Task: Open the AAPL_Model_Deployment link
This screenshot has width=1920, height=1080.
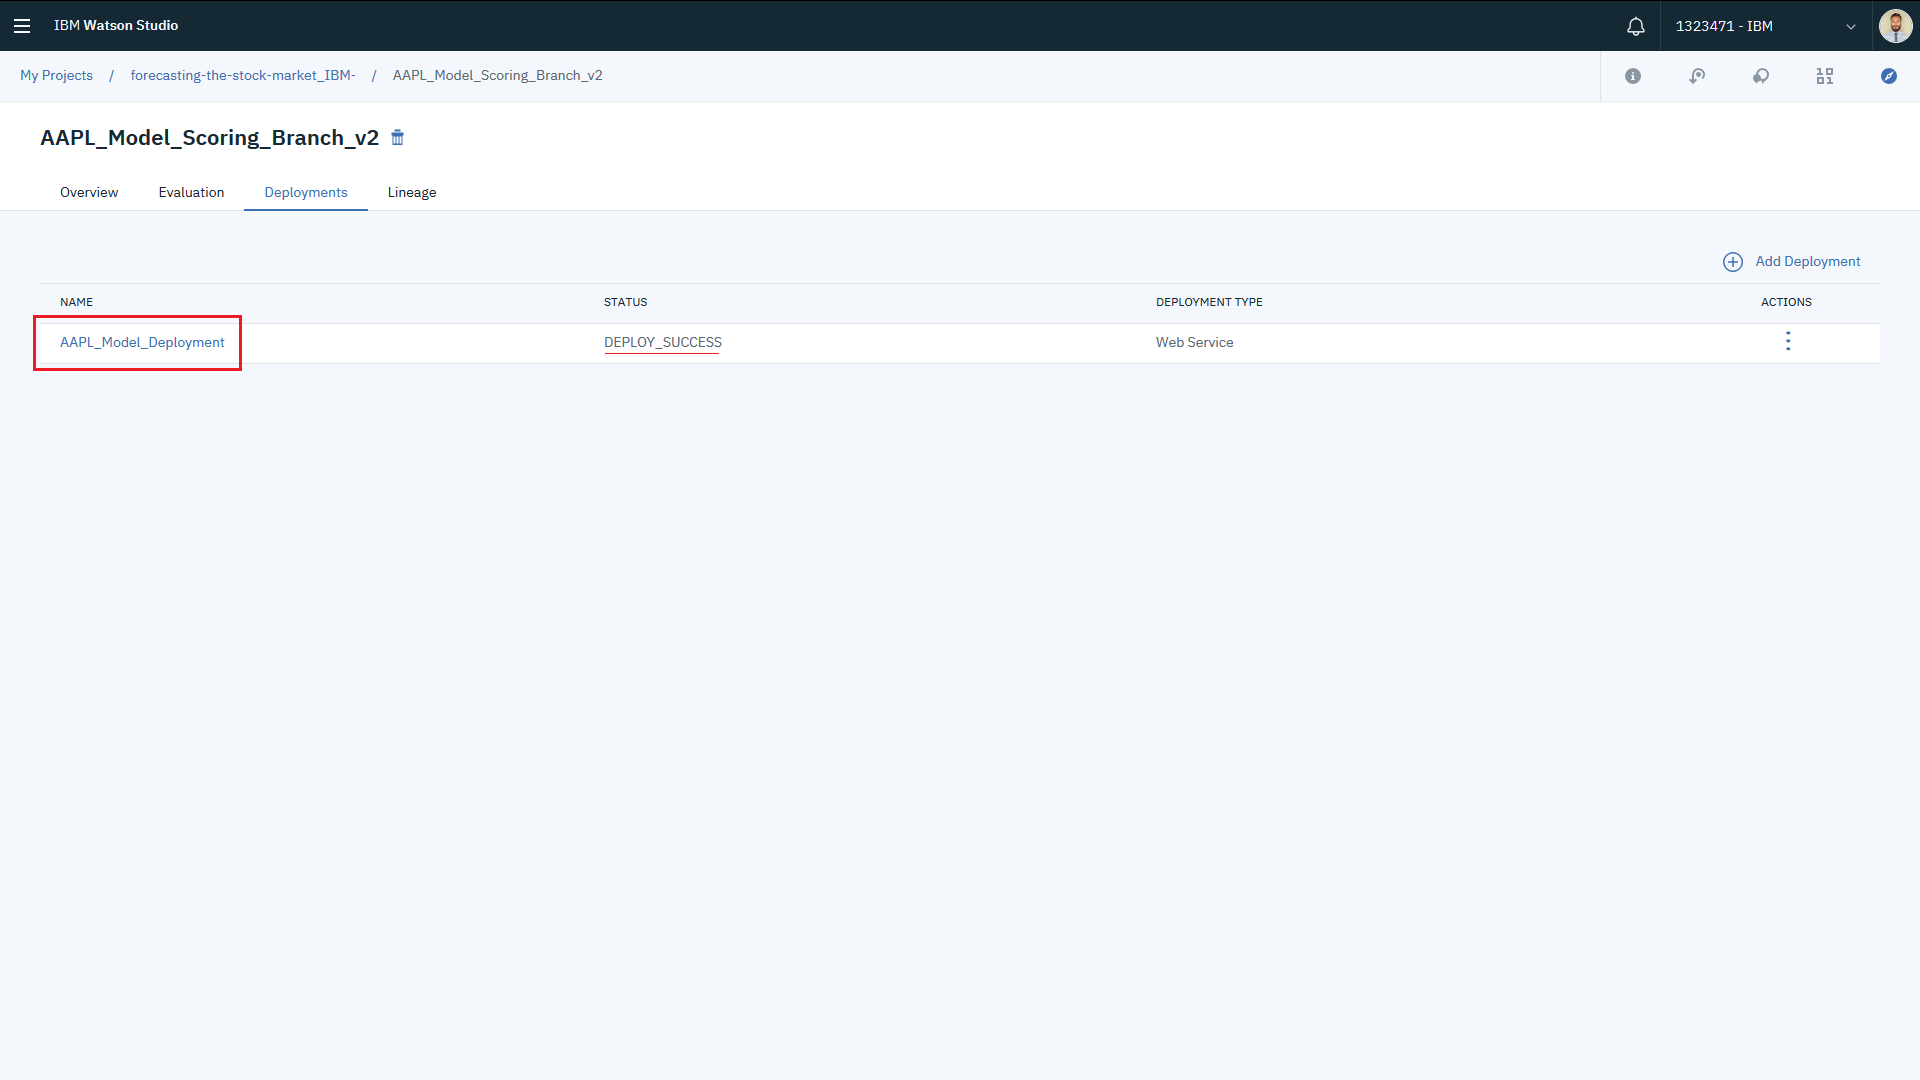Action: click(x=142, y=342)
